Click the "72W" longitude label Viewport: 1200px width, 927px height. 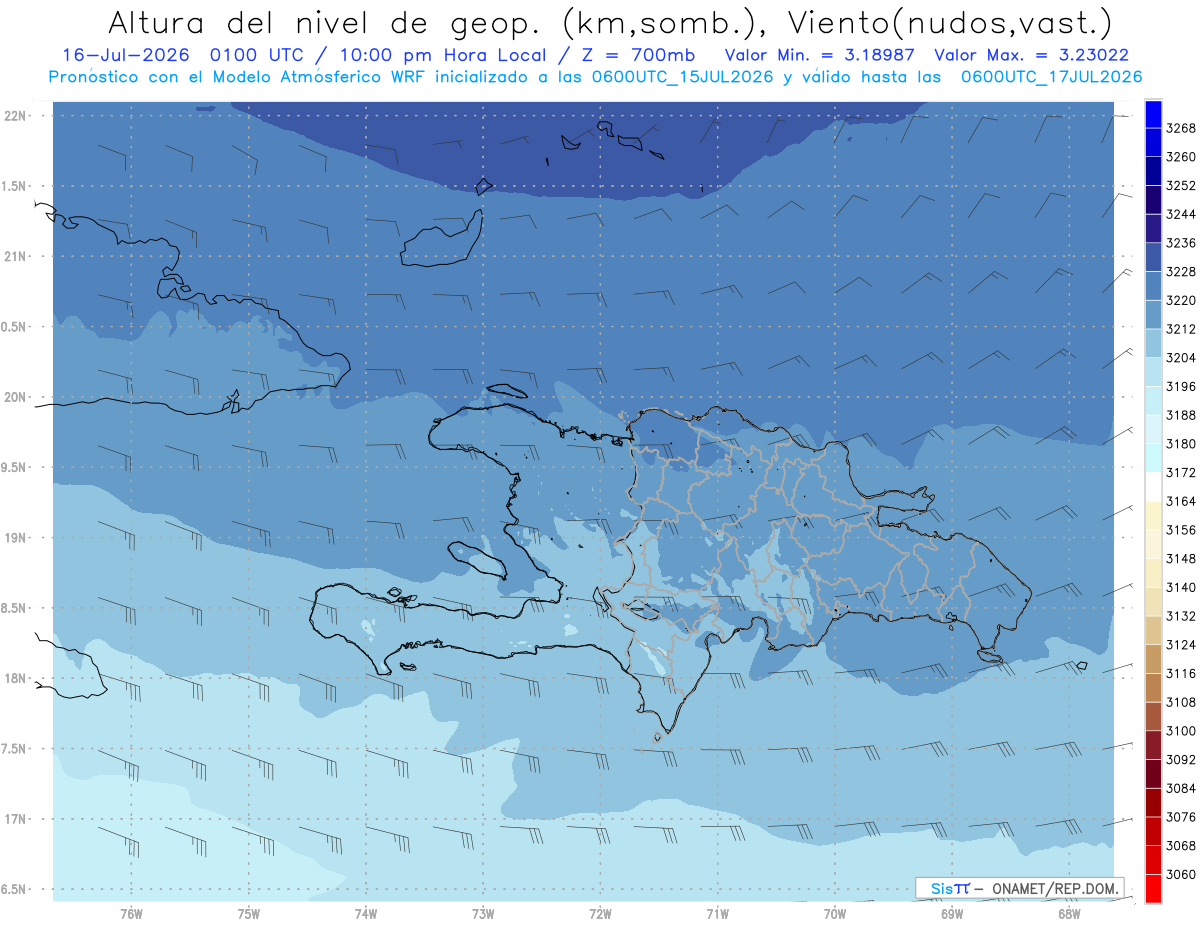click(600, 914)
